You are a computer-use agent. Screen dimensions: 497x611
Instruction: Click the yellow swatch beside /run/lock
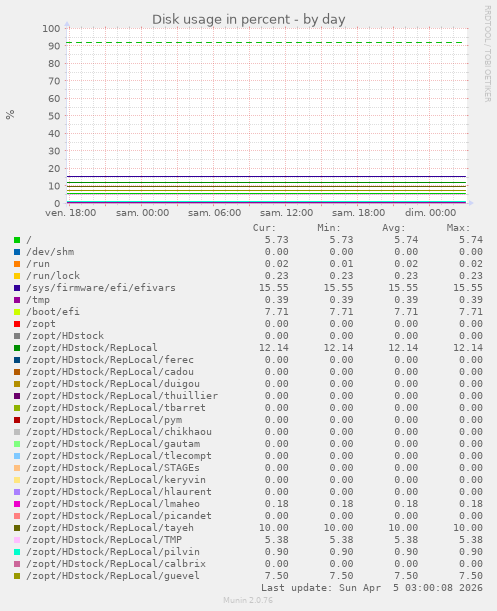[17, 276]
